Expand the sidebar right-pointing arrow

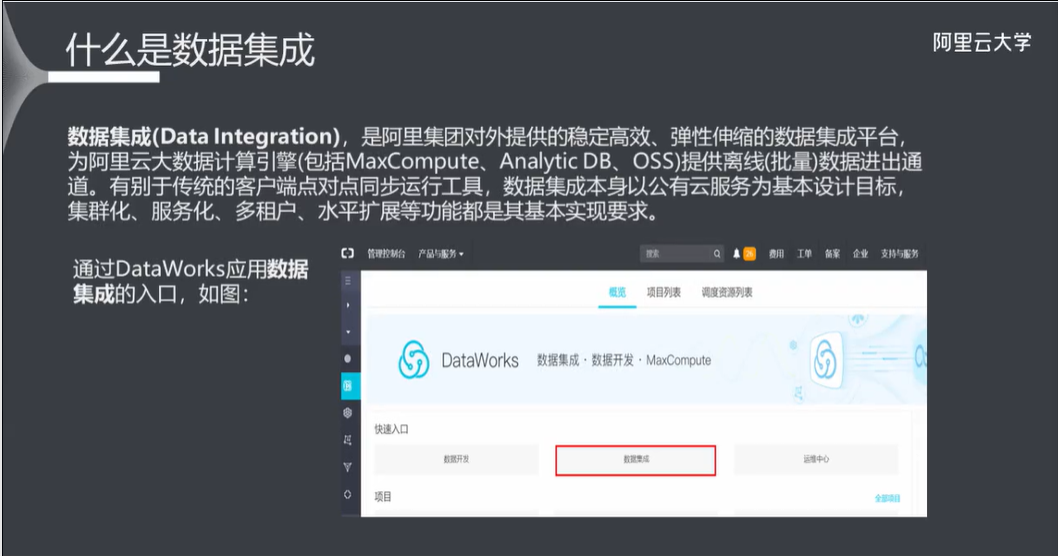(348, 305)
